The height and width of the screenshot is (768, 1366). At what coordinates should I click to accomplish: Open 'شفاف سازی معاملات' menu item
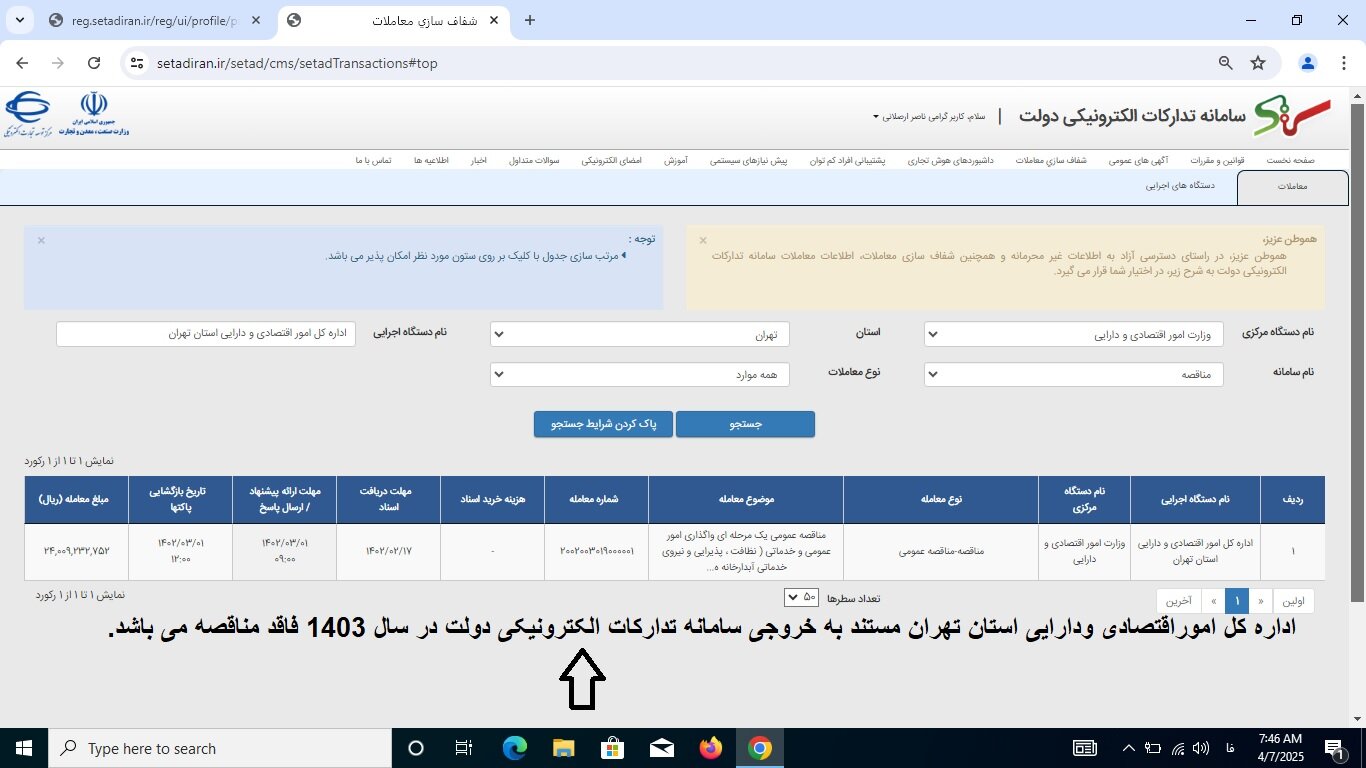[1051, 160]
